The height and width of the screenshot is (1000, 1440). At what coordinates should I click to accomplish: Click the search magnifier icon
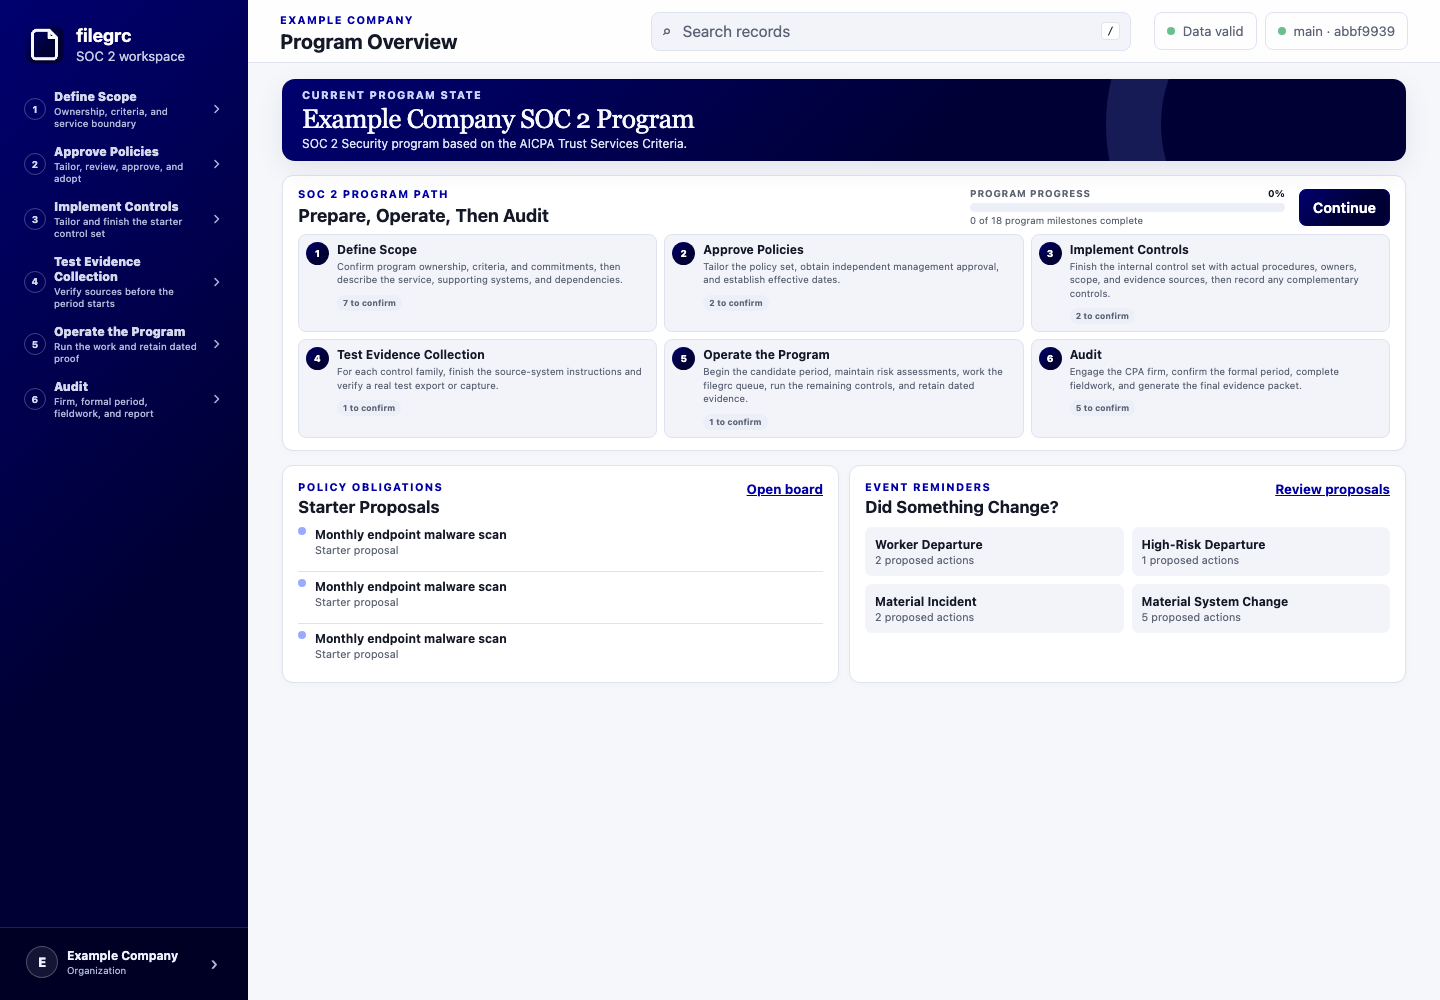pos(667,32)
